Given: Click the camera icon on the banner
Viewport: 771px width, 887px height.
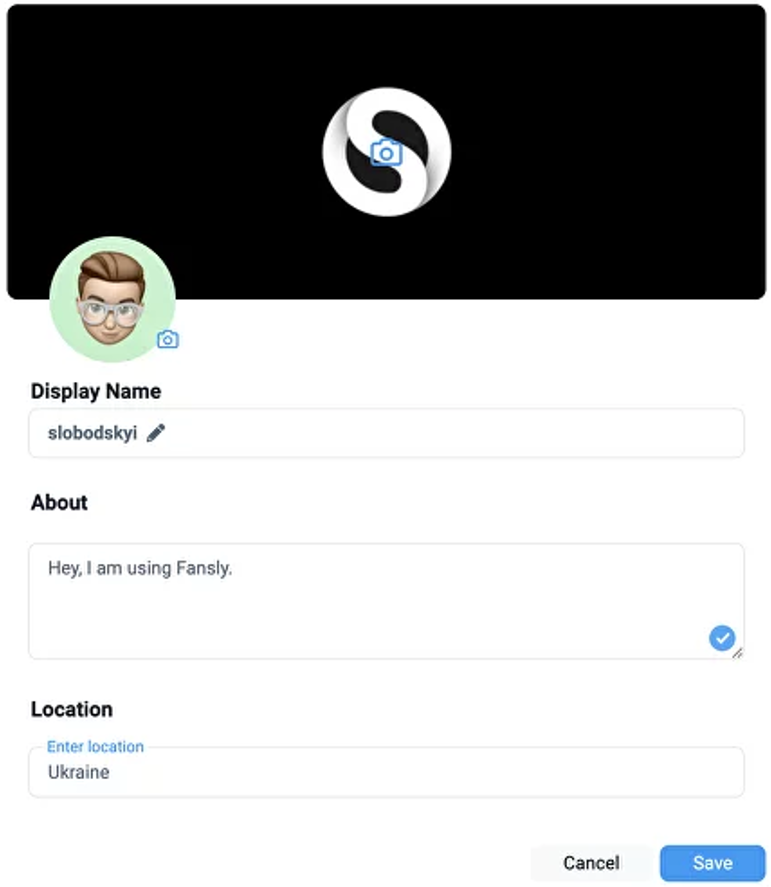Looking at the screenshot, I should 386,152.
